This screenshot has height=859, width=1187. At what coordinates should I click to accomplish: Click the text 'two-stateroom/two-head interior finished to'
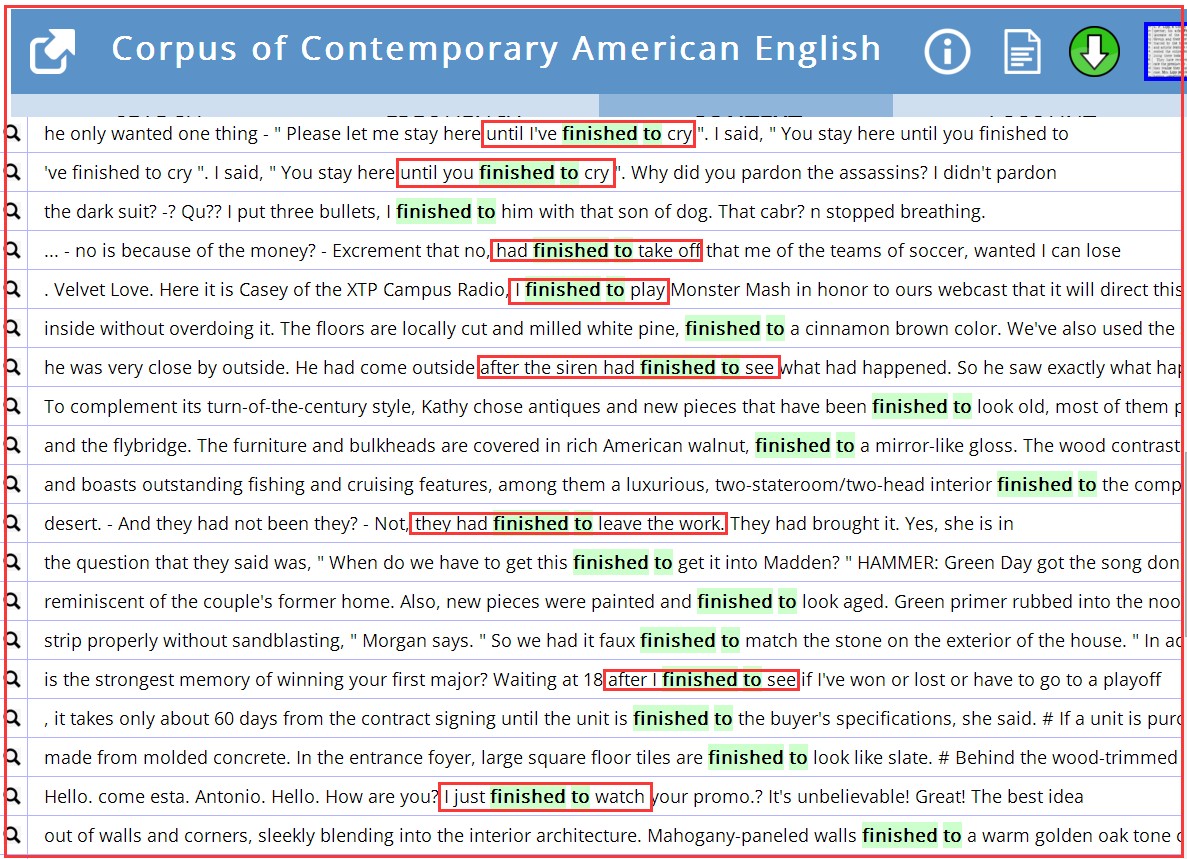coord(905,485)
